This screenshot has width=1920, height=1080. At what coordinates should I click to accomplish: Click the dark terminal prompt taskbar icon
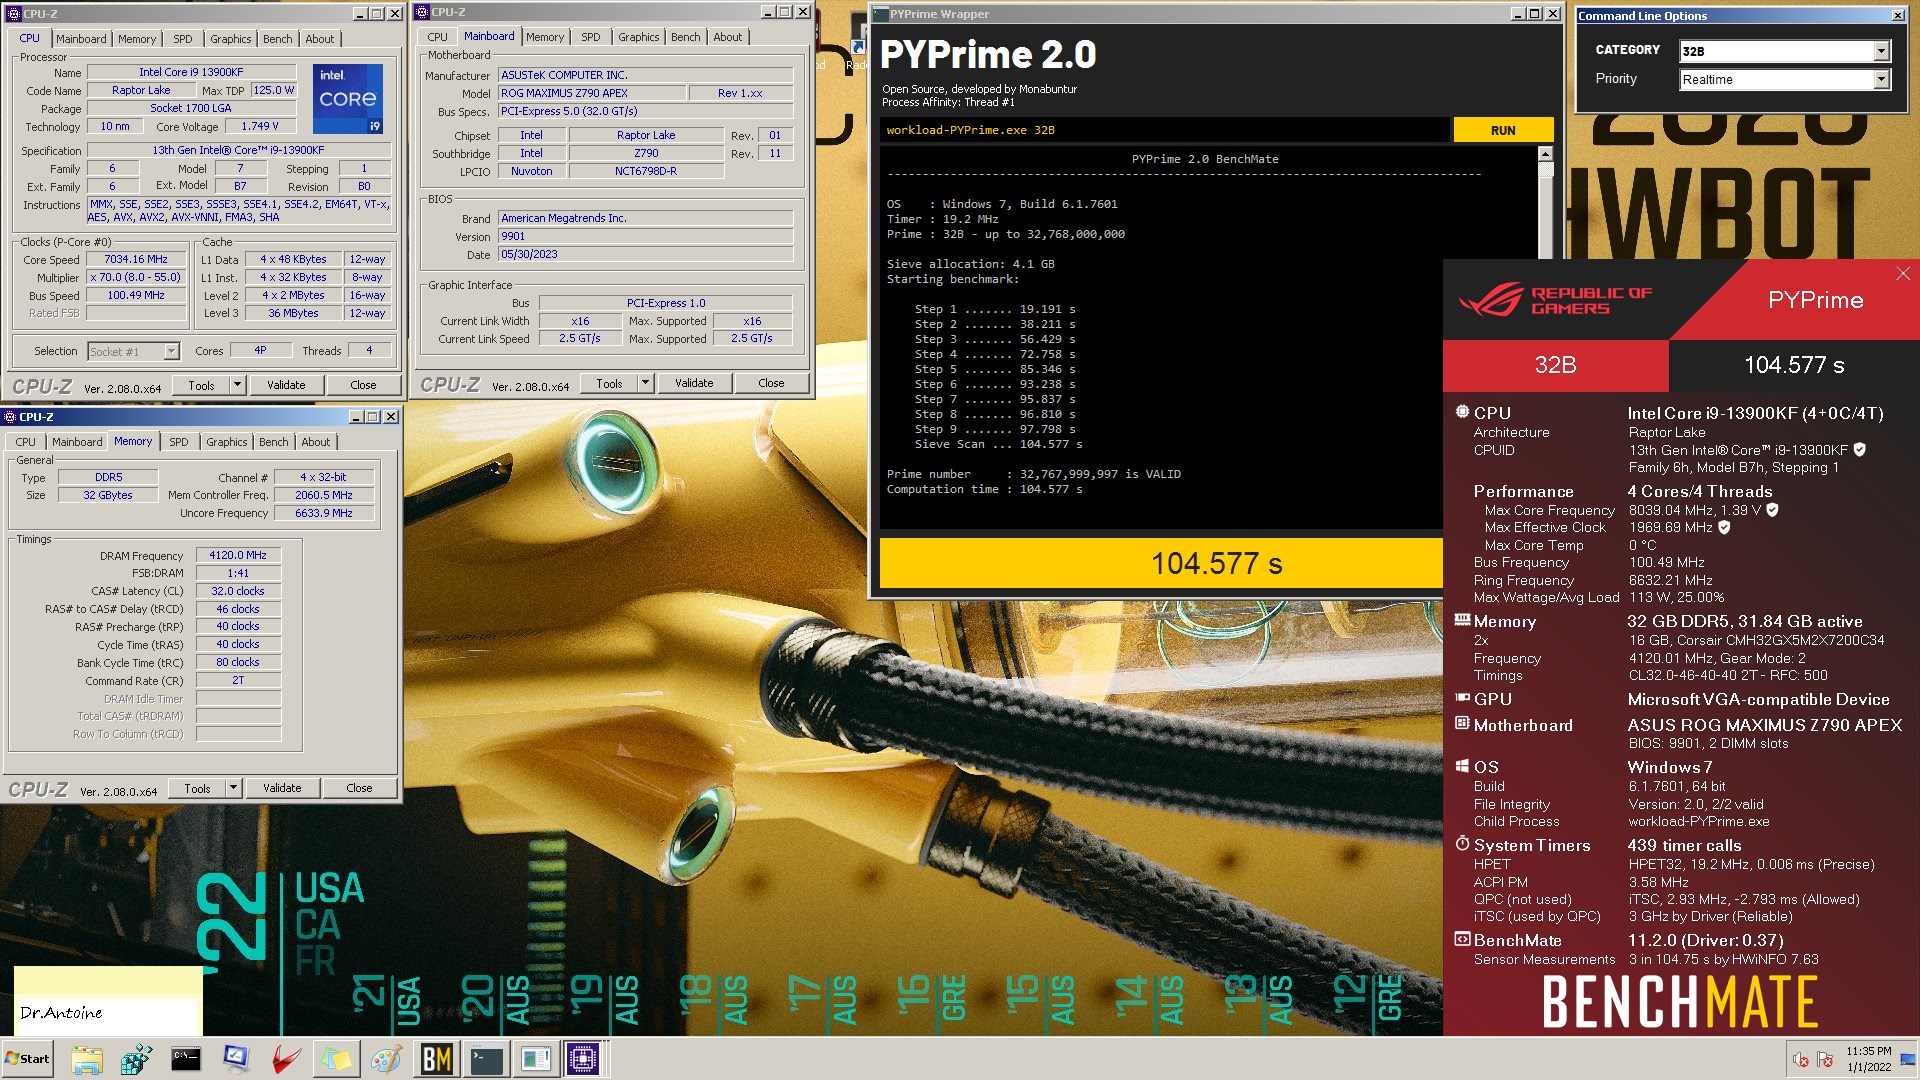[486, 1059]
